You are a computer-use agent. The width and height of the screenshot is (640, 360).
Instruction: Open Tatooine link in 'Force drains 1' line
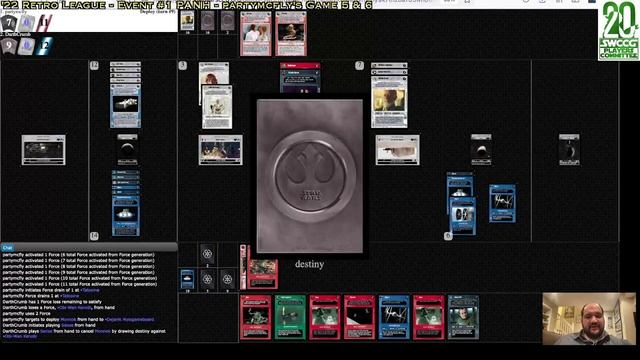[70, 296]
